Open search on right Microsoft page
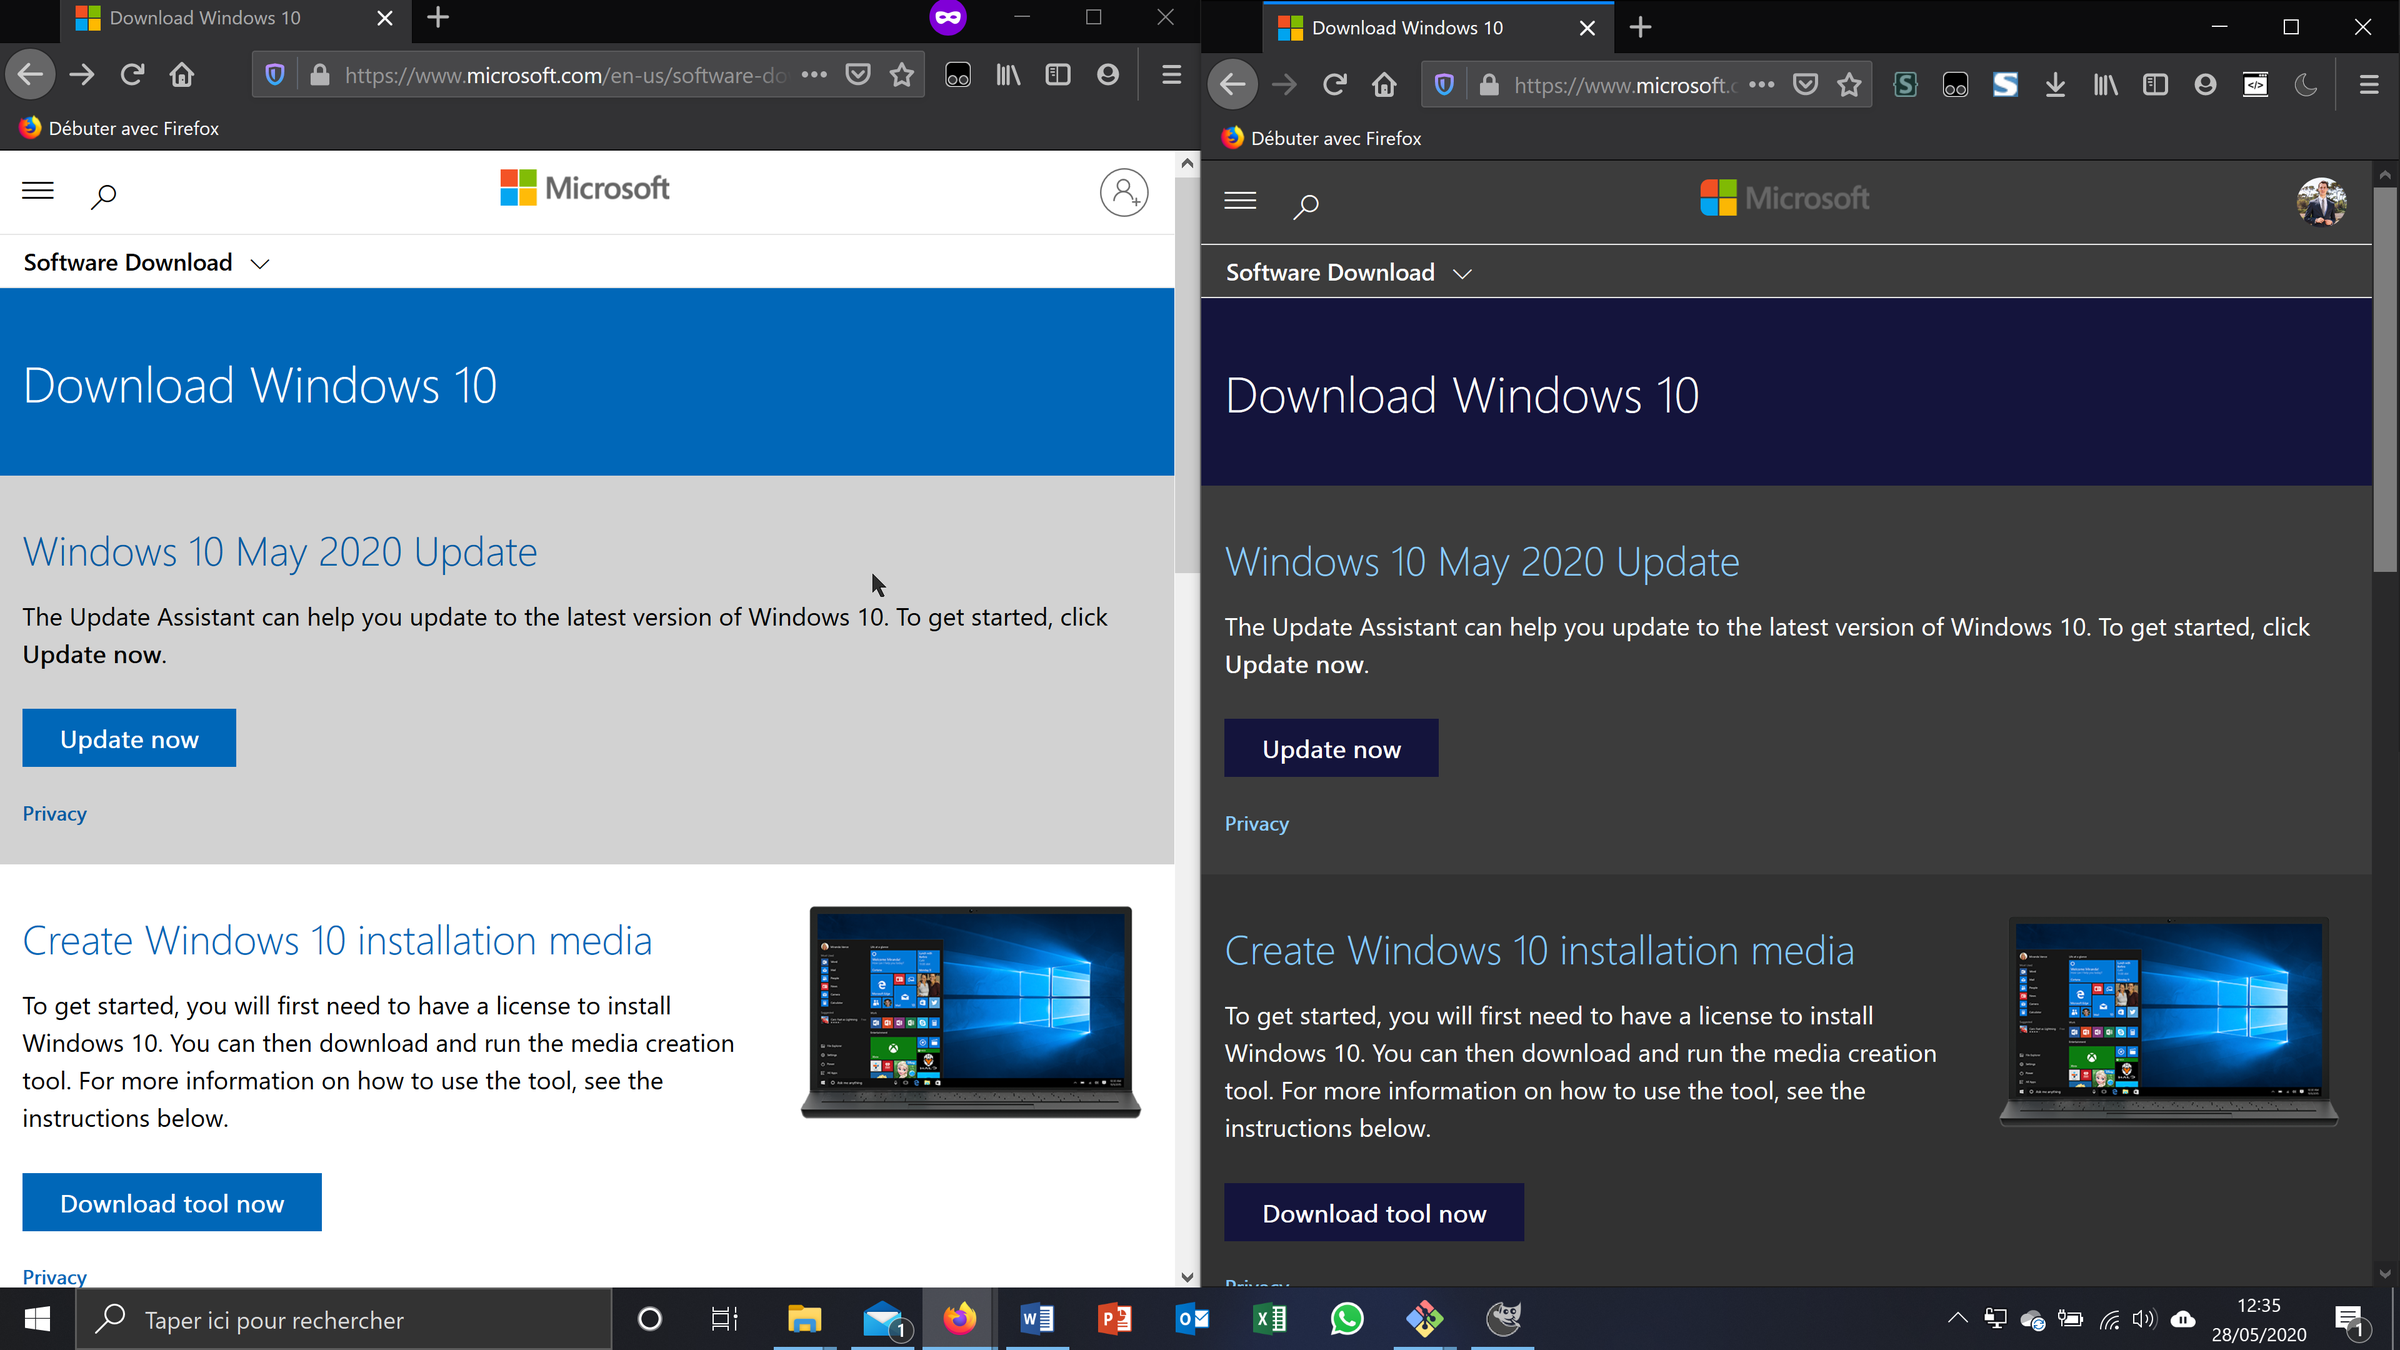 point(1306,205)
